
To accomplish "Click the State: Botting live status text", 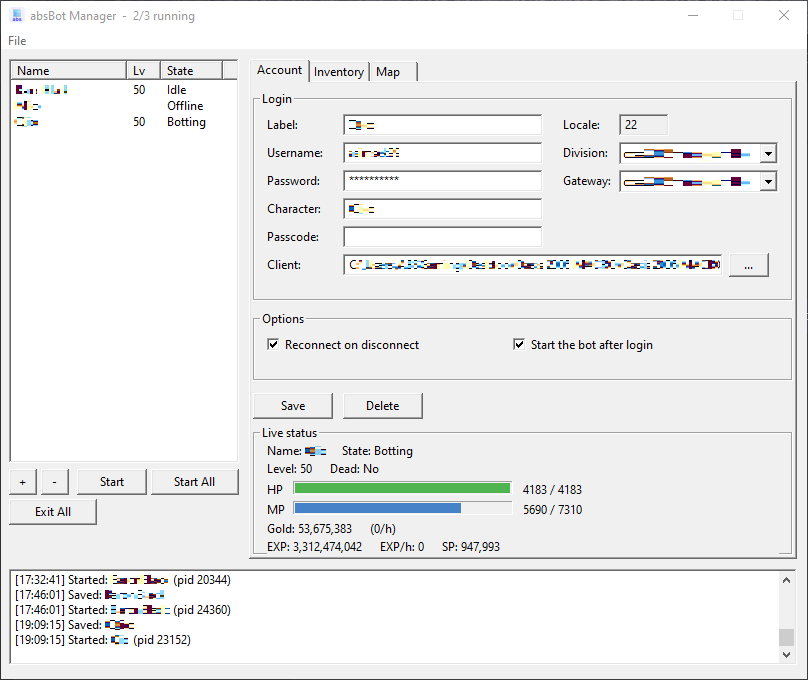I will click(377, 451).
